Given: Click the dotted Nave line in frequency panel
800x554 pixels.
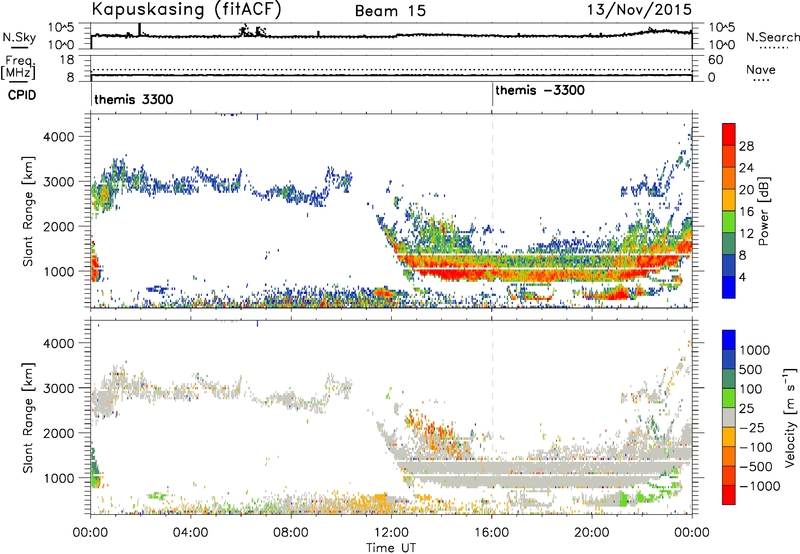Looking at the screenshot, I should tap(391, 69).
